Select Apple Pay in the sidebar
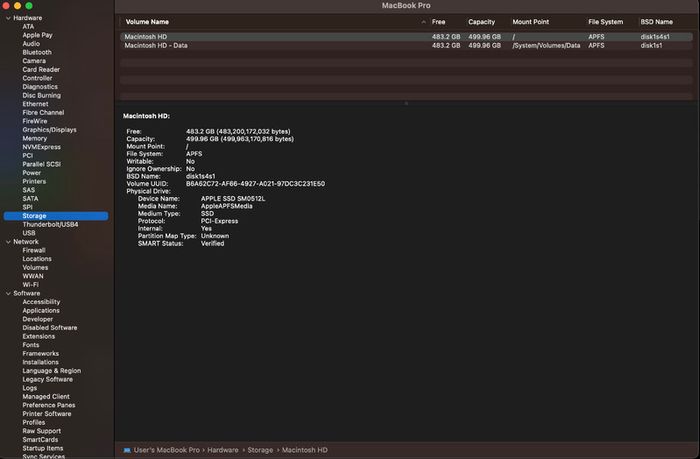This screenshot has height=459, width=700. click(x=38, y=35)
